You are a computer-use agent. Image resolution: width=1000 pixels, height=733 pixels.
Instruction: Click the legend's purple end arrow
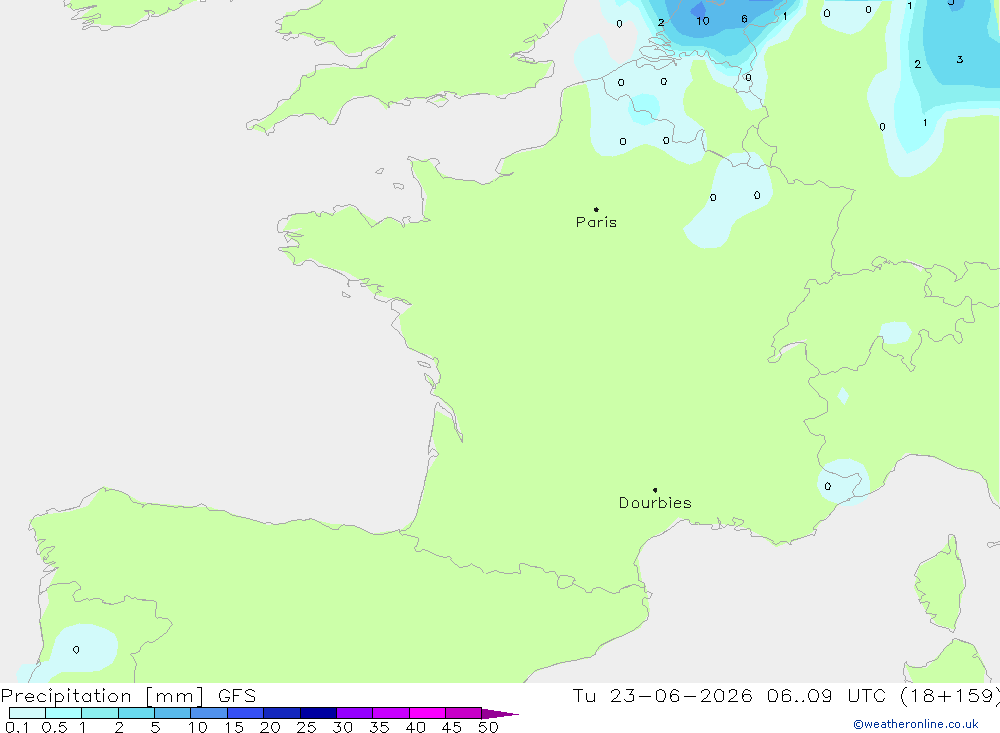(x=499, y=713)
